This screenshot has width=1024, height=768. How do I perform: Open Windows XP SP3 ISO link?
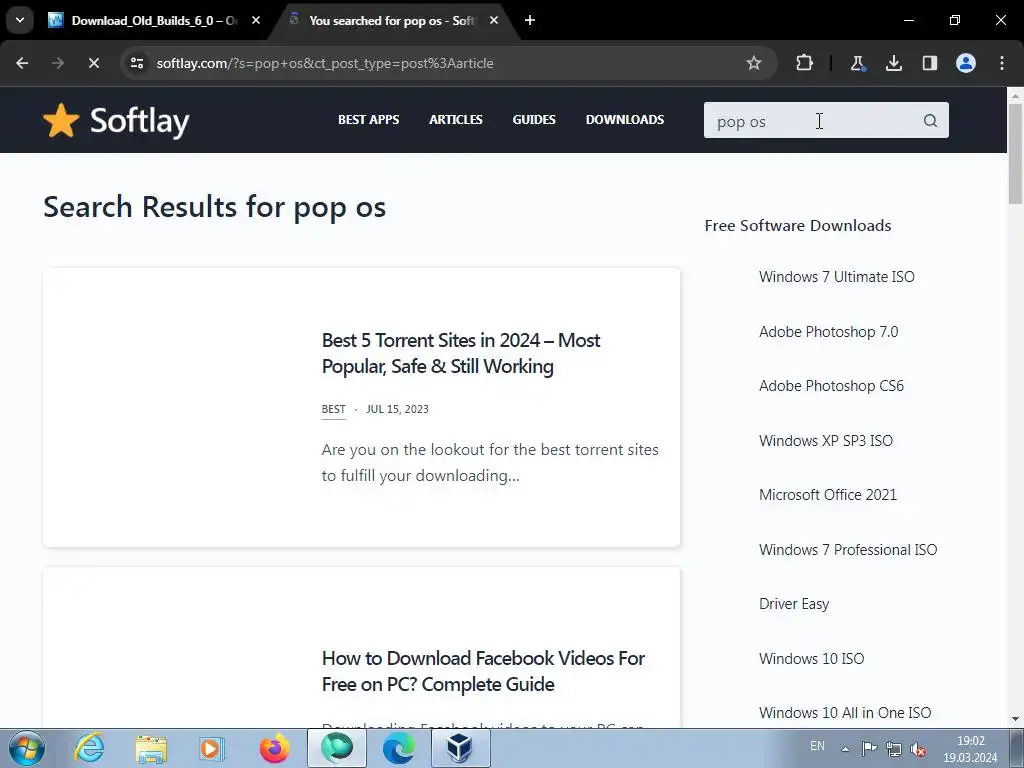click(825, 441)
